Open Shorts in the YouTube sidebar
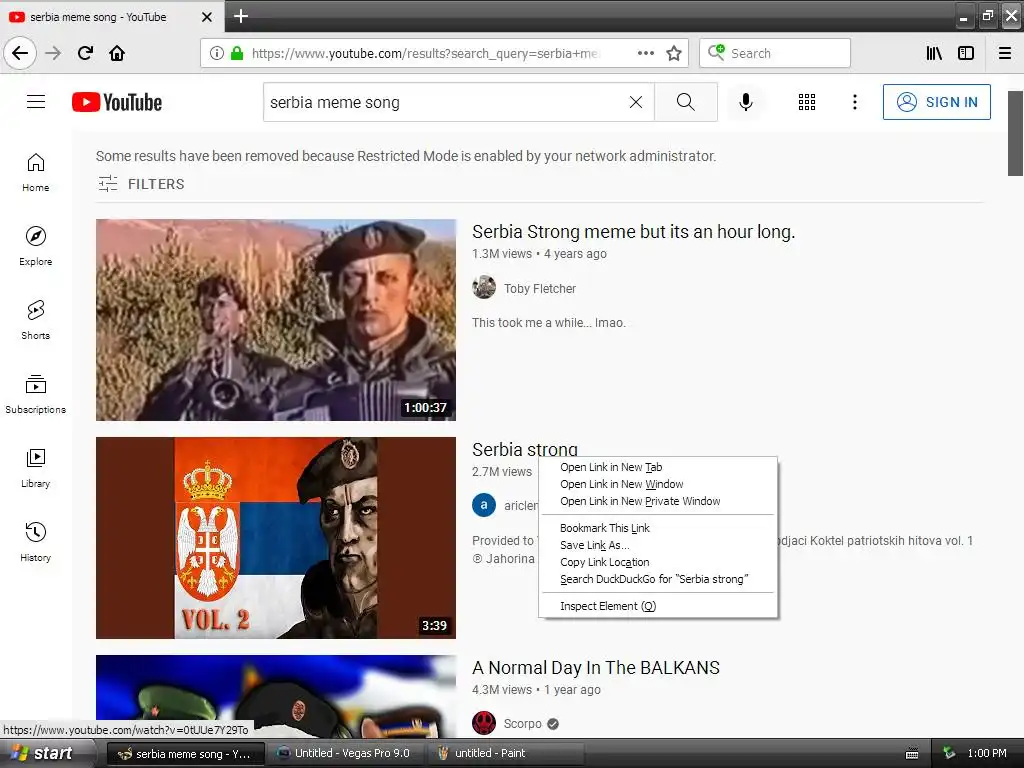 click(36, 320)
